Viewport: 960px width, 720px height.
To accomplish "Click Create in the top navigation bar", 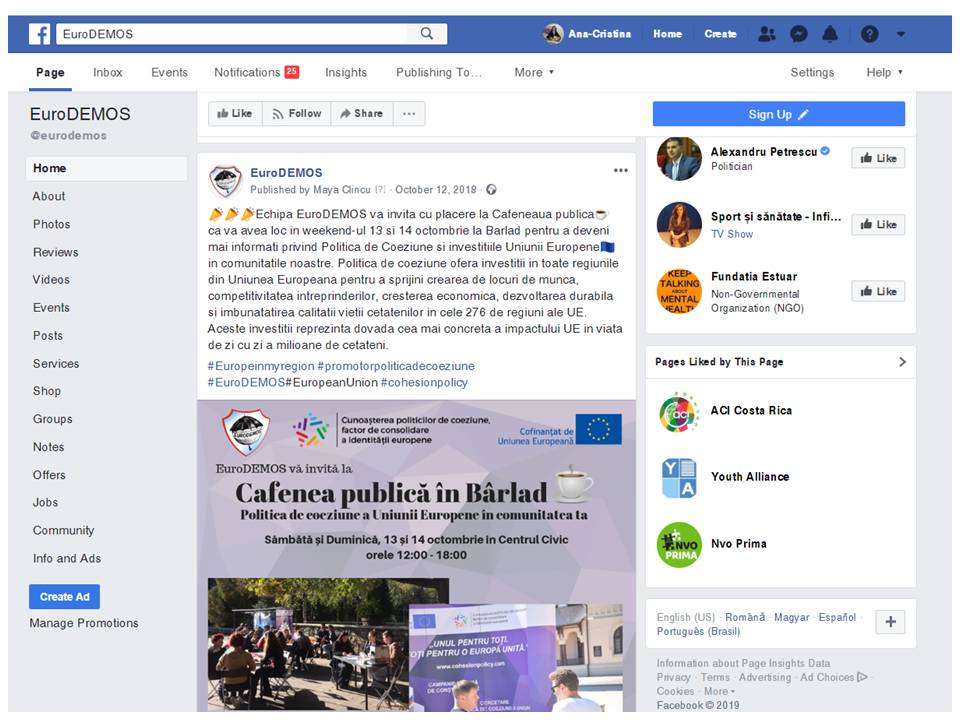I will [x=720, y=34].
